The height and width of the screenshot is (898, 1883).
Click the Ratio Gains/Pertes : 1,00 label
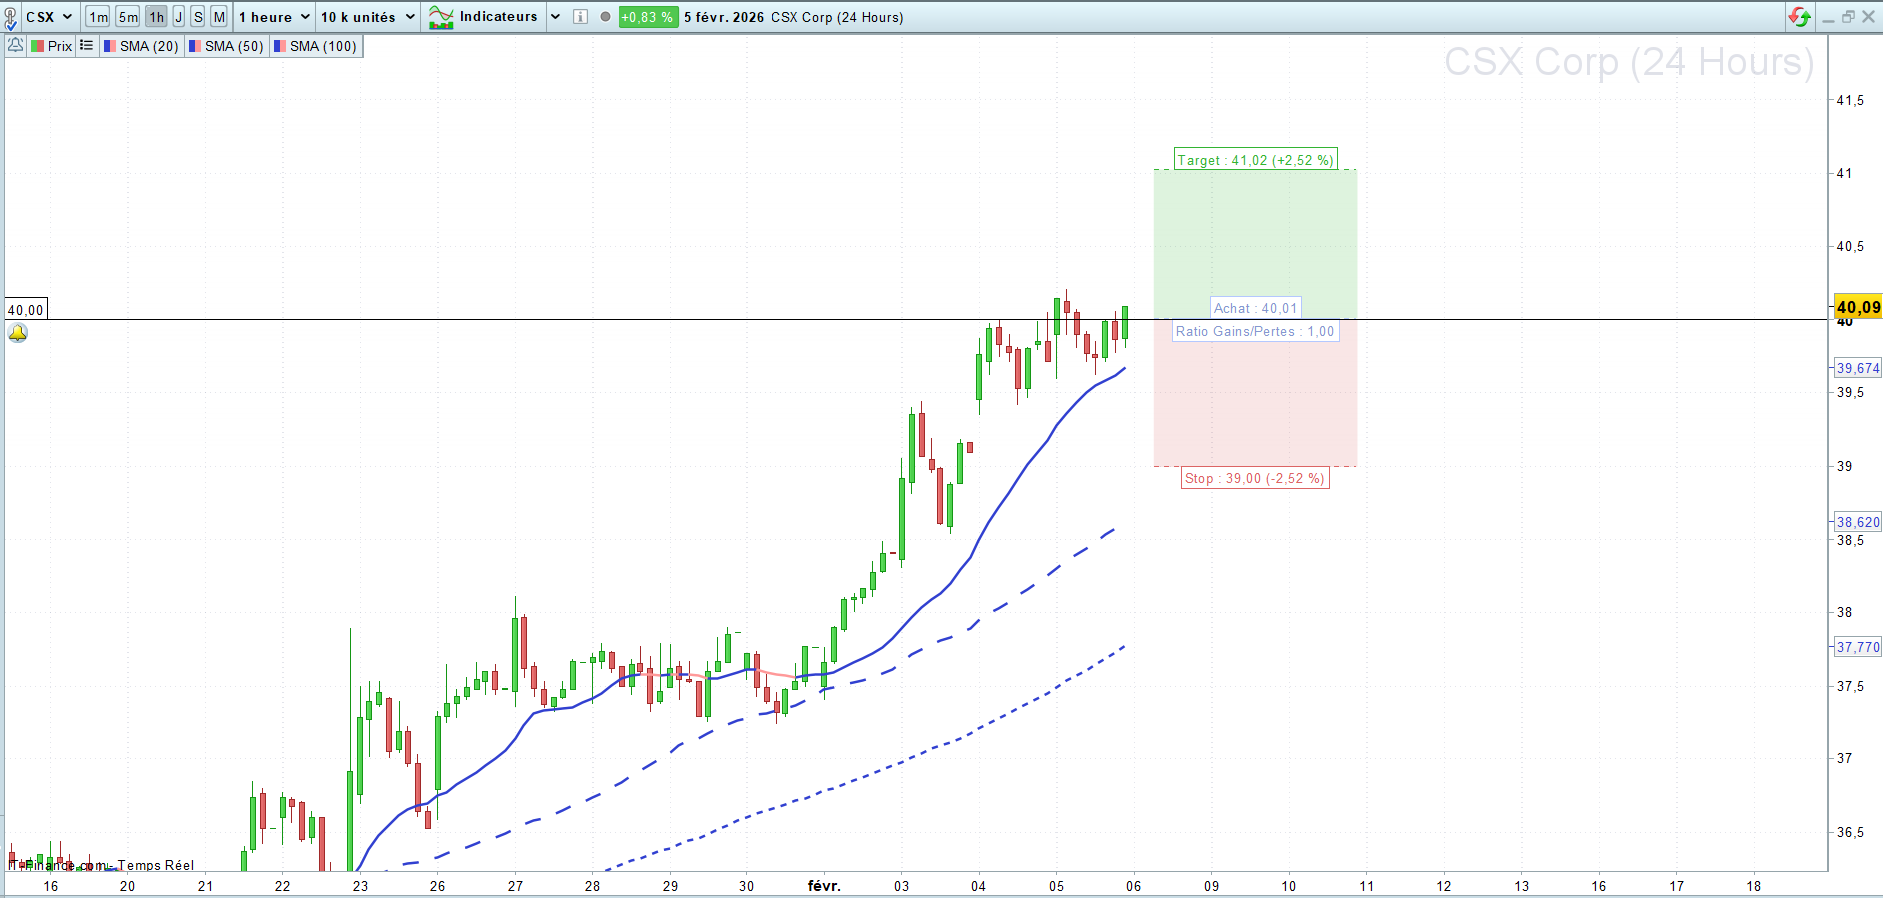click(1255, 331)
